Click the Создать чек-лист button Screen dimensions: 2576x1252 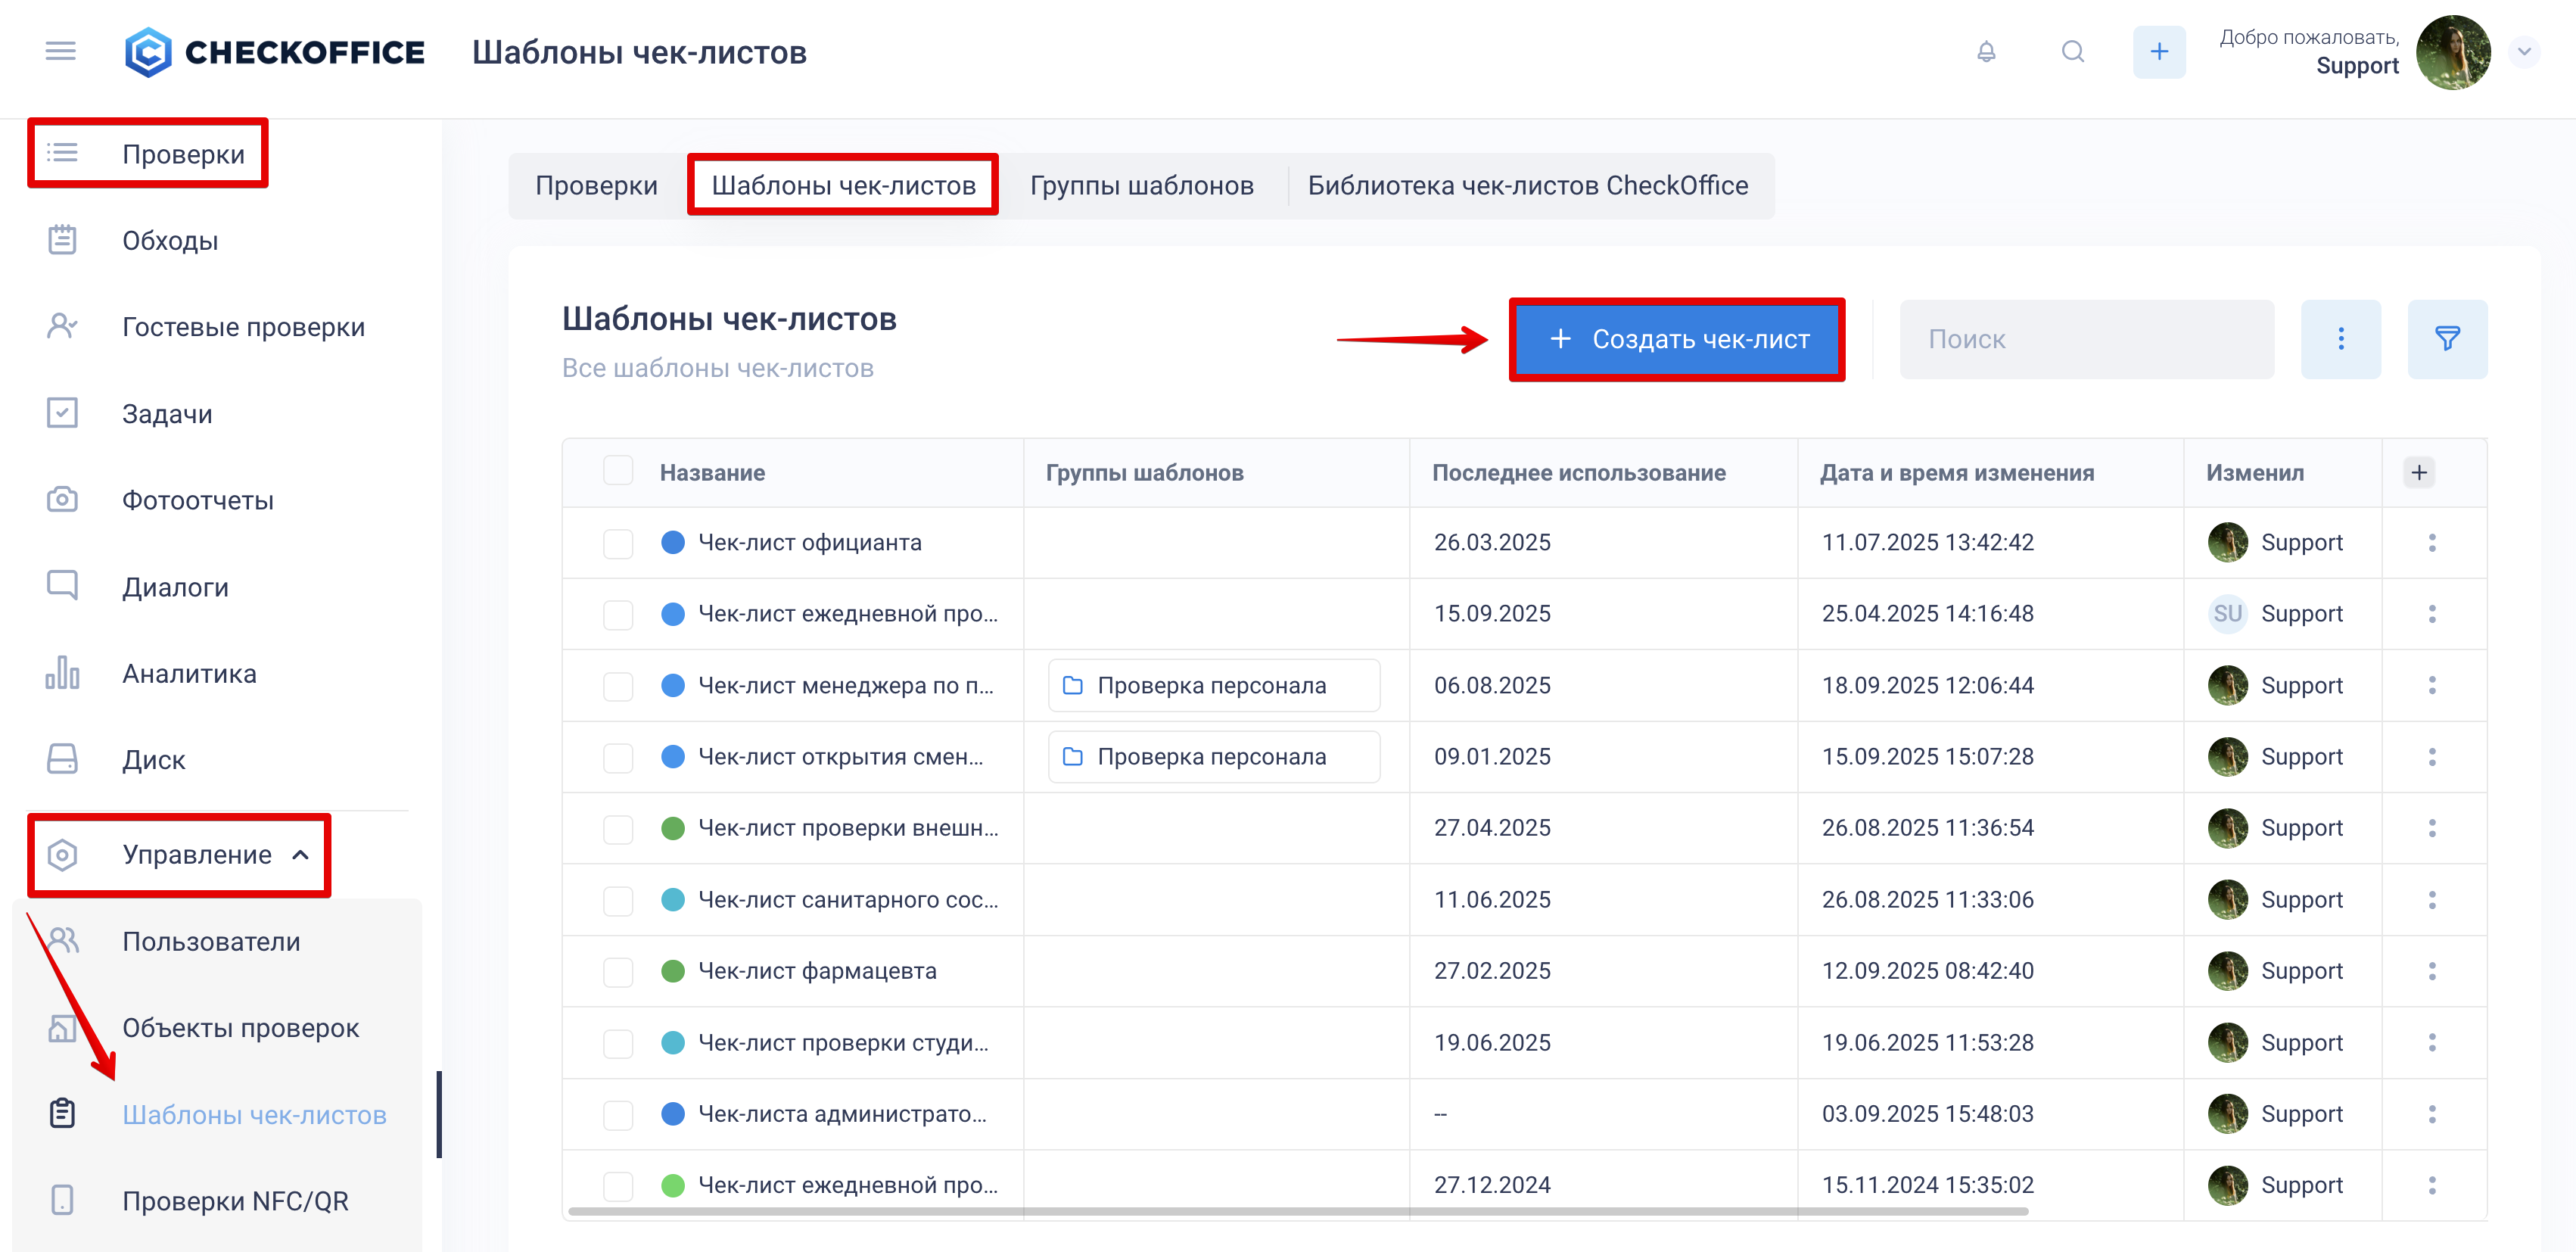(1676, 340)
